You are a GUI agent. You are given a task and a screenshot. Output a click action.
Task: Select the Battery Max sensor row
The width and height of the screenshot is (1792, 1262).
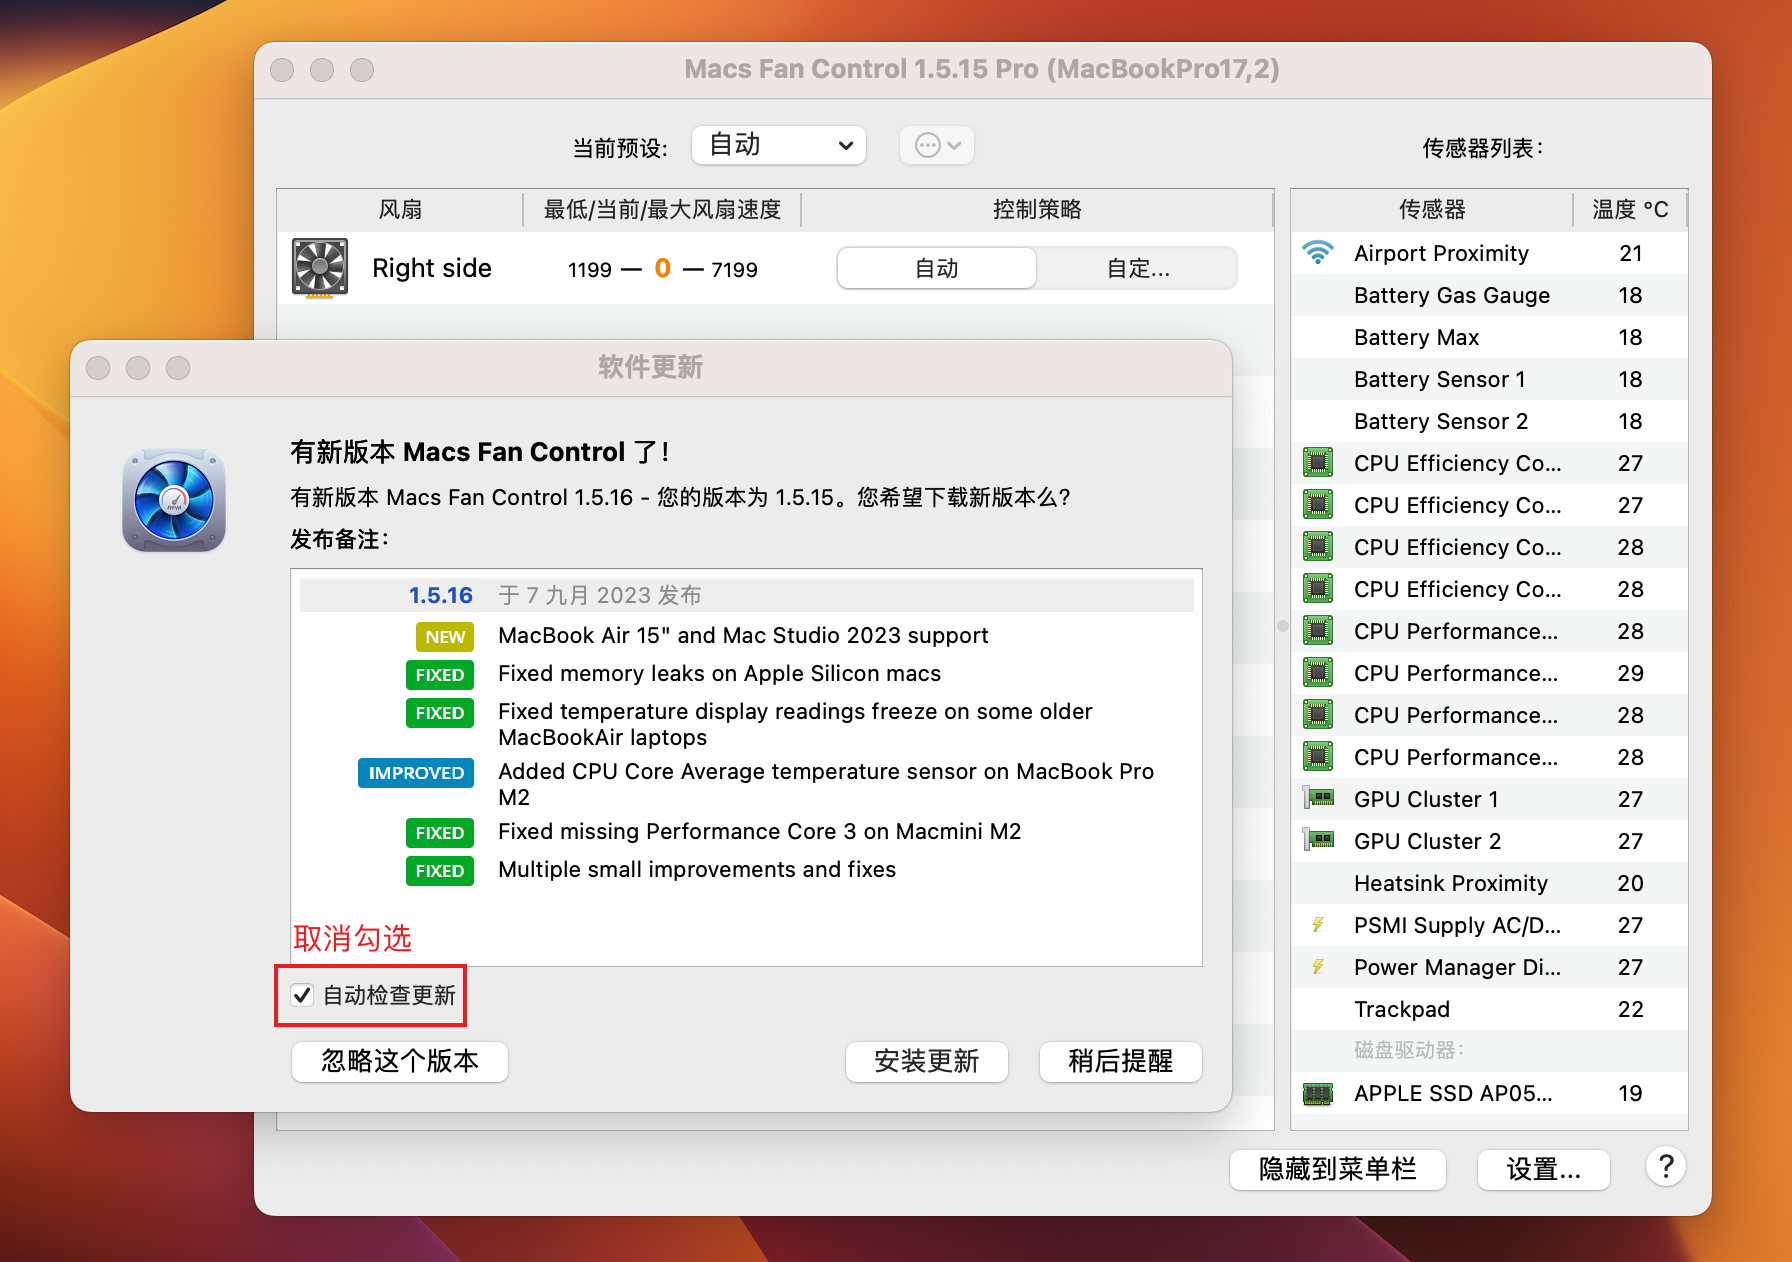point(1489,337)
